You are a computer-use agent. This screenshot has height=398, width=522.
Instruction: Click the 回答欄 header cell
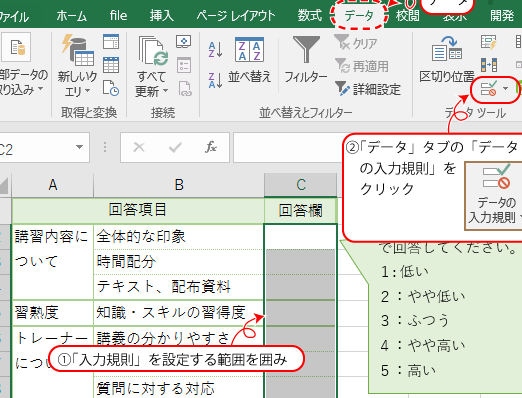point(300,211)
